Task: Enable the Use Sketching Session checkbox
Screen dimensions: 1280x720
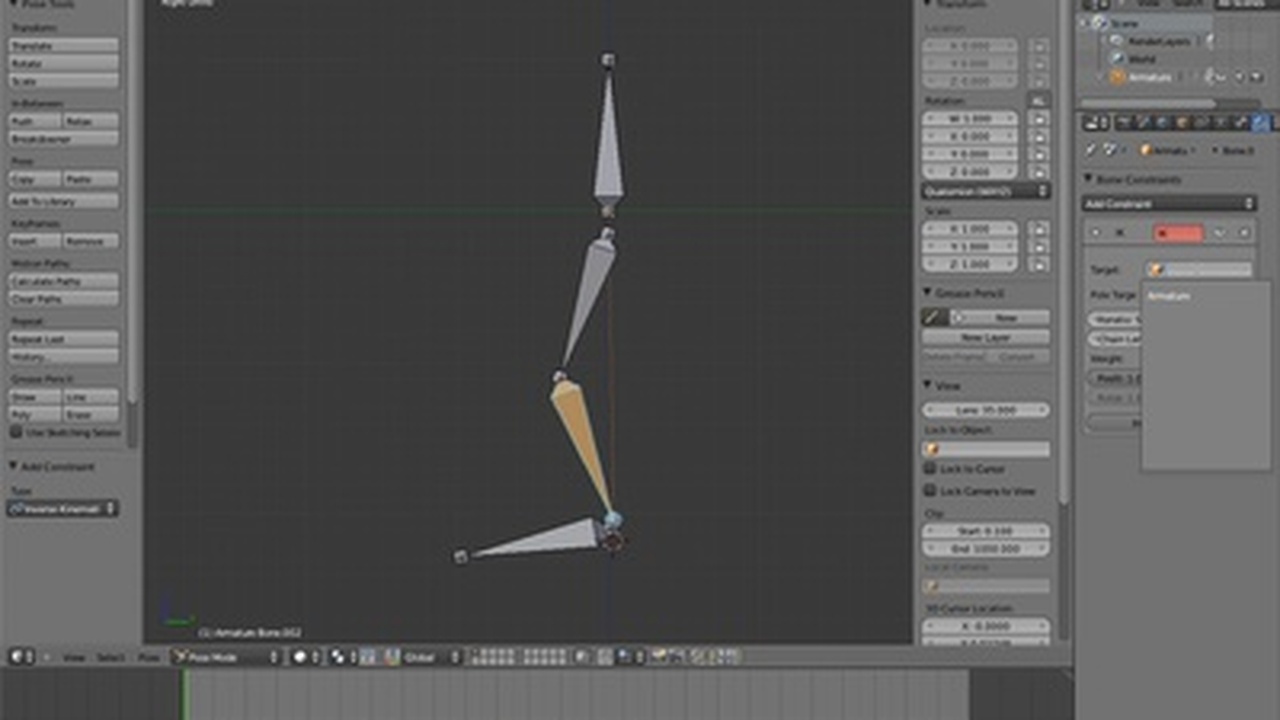Action: coord(16,432)
